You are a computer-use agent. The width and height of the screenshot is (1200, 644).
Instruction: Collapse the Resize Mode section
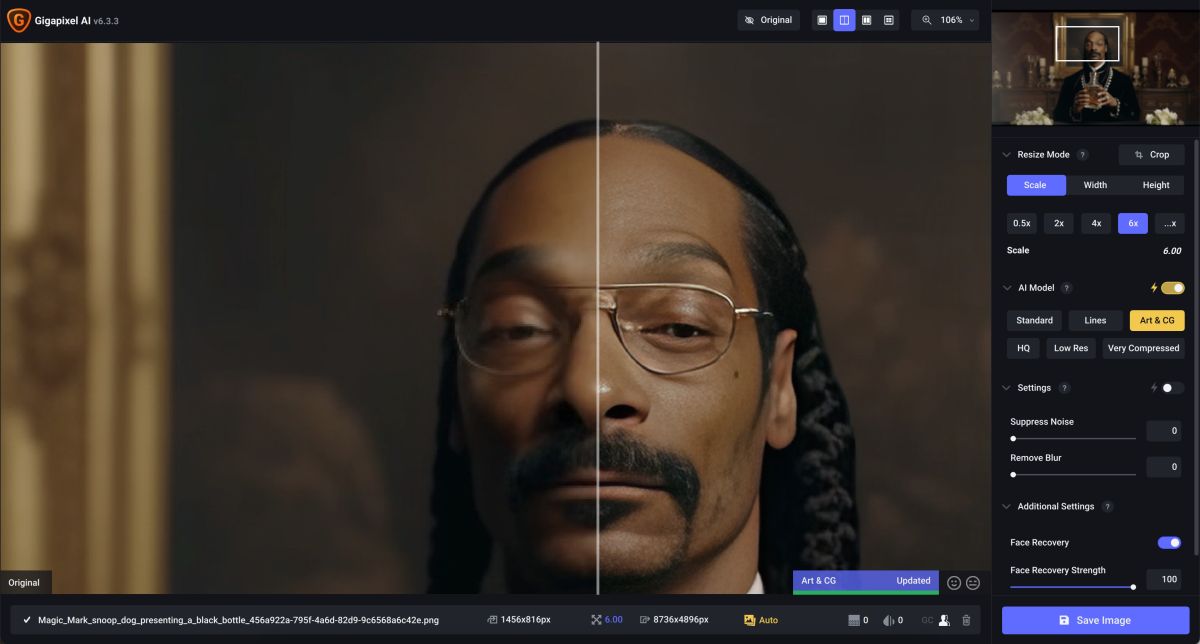tap(1006, 155)
